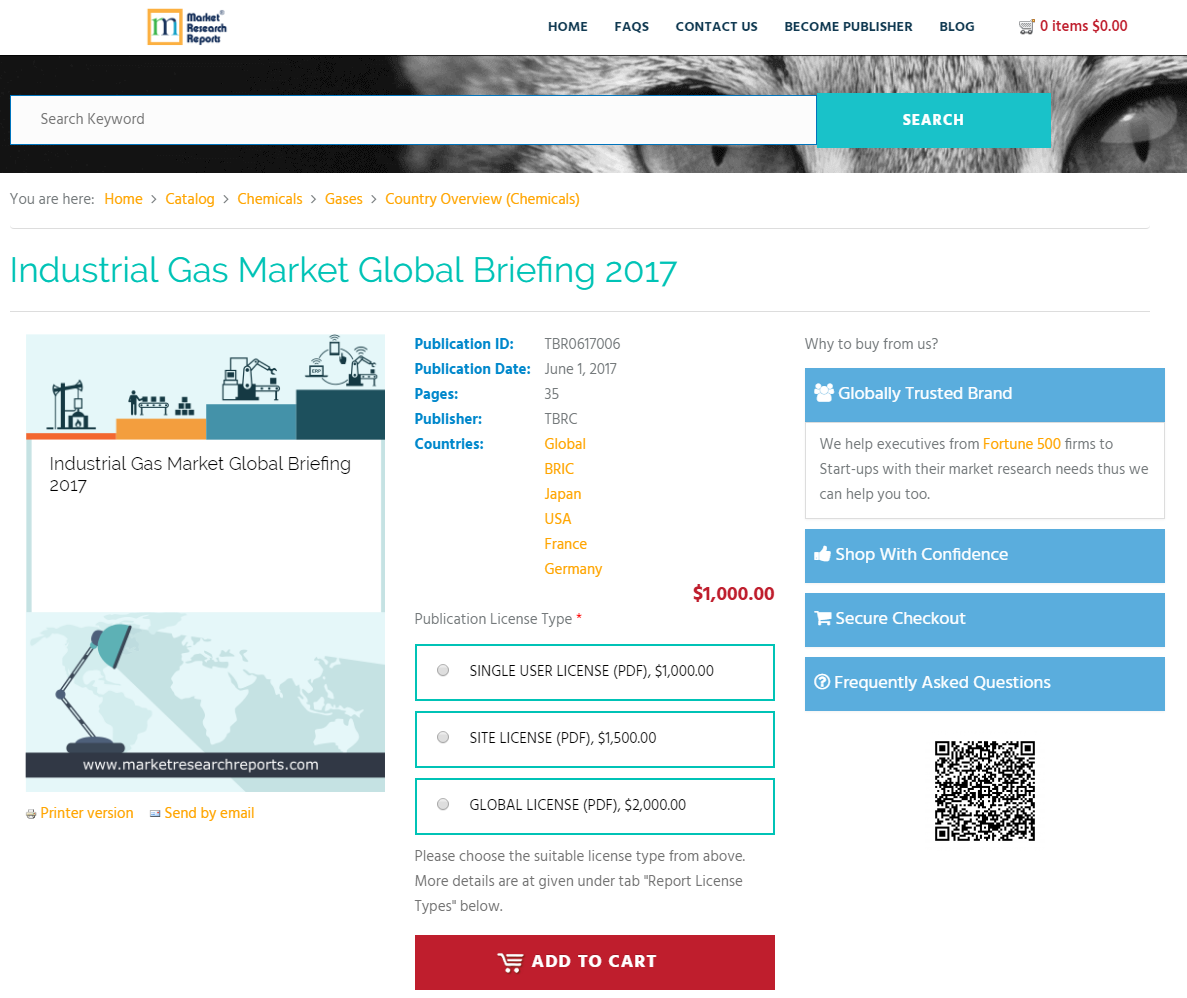Viewport: 1187px width, 998px height.
Task: Click the ADD TO CART button
Action: pos(594,962)
